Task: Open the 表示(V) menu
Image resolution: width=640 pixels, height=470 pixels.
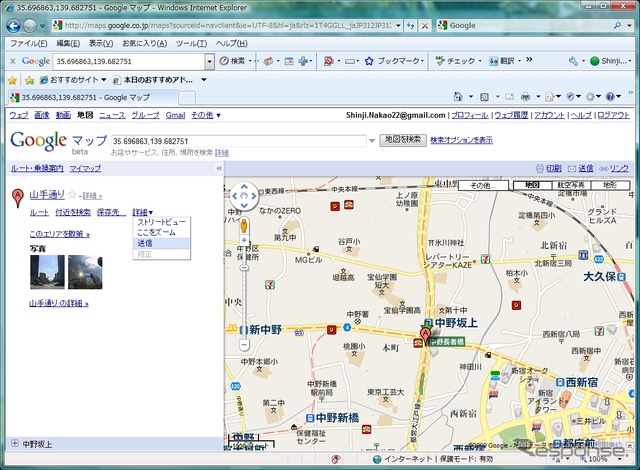Action: [x=101, y=44]
